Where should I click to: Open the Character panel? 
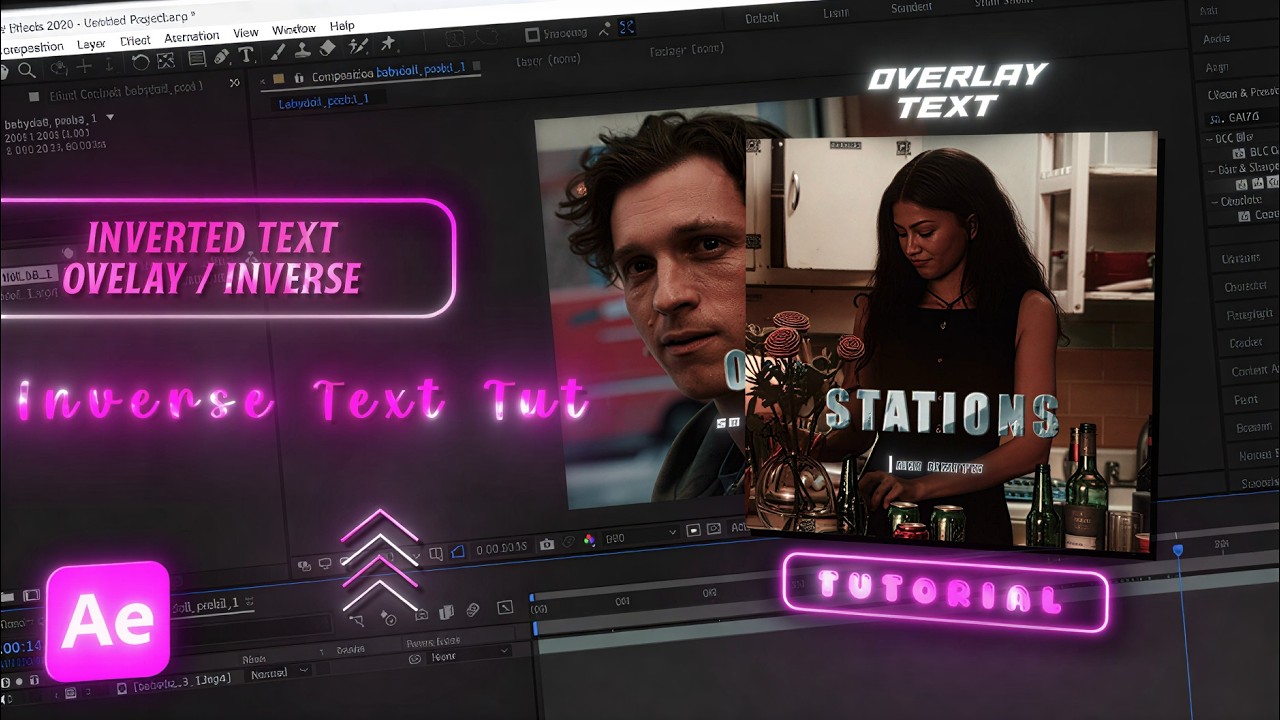coord(1246,286)
